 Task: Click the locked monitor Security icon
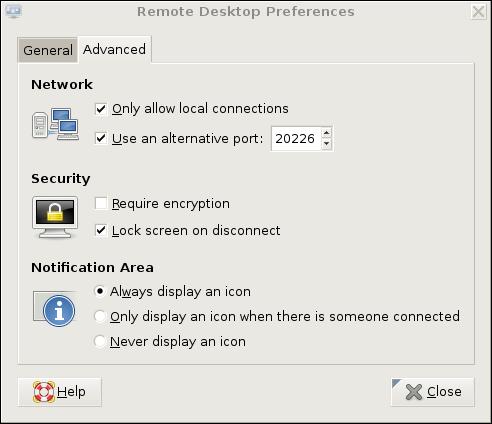[55, 217]
